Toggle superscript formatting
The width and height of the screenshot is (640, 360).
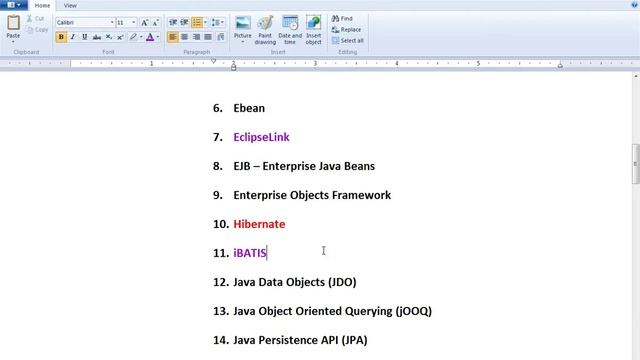click(120, 37)
